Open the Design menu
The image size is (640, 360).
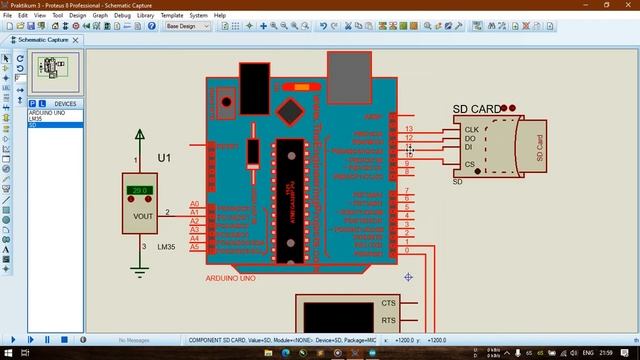click(78, 15)
